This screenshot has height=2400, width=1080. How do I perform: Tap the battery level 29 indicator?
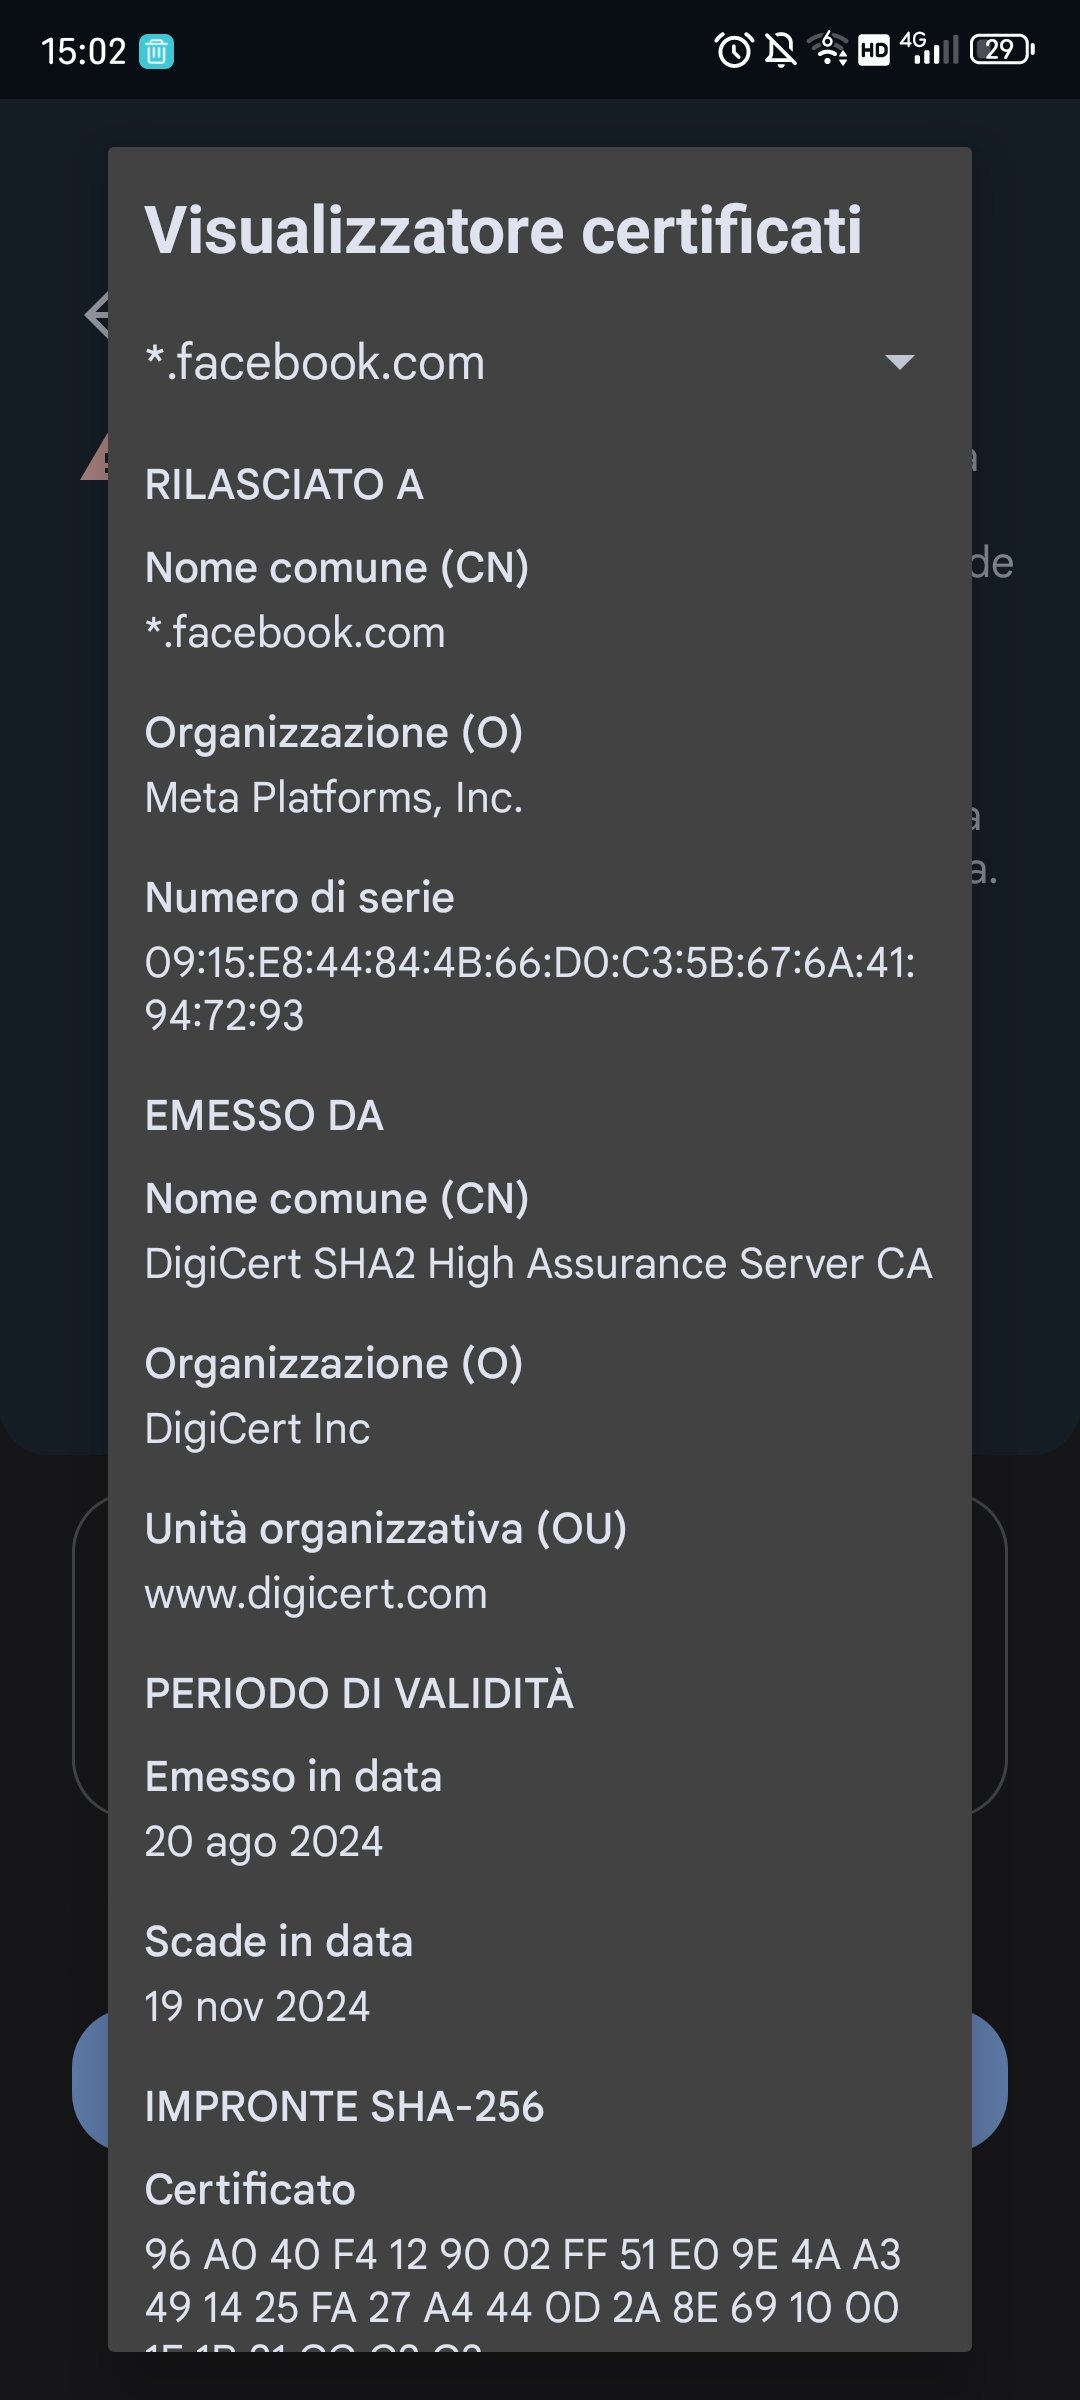pyautogui.click(x=1002, y=49)
